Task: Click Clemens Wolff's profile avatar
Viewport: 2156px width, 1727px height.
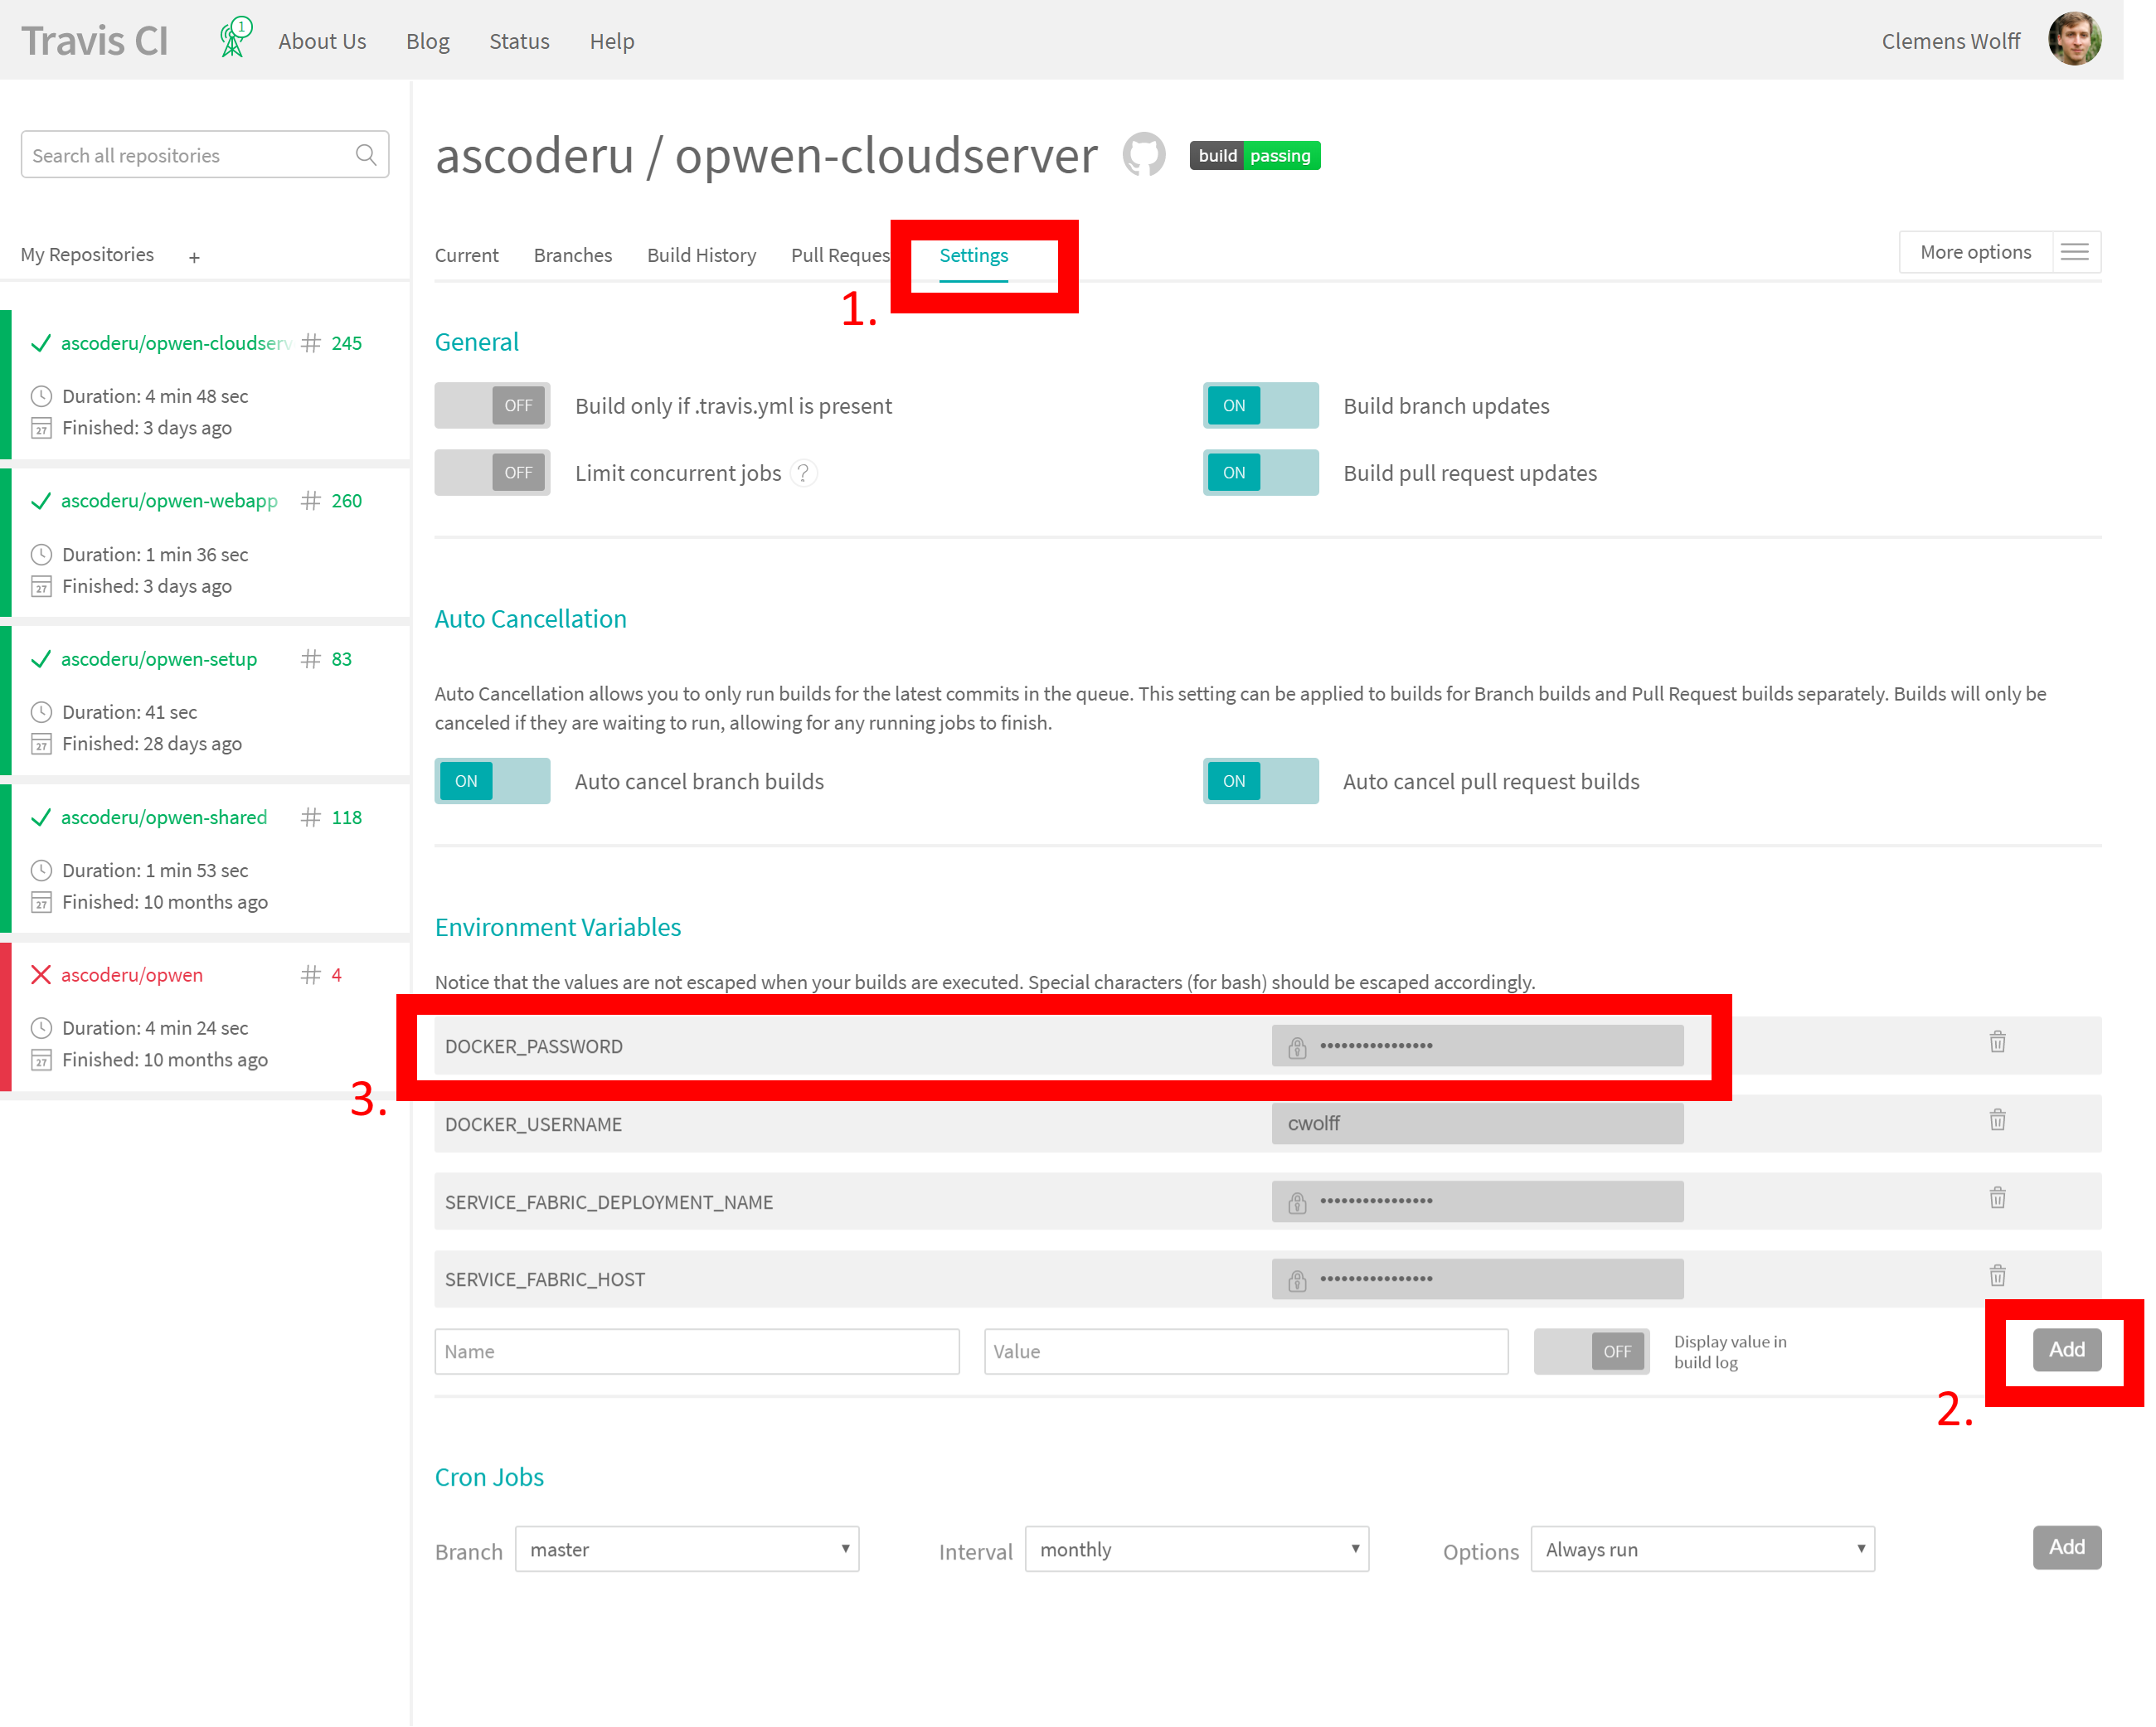Action: [x=2075, y=38]
